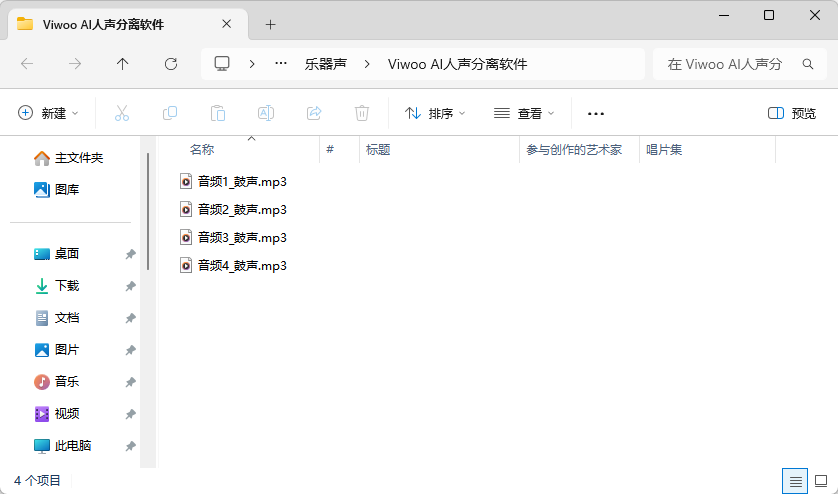Screen dimensions: 838x494
Task: Open 下载 in sidebar
Action: 67,286
